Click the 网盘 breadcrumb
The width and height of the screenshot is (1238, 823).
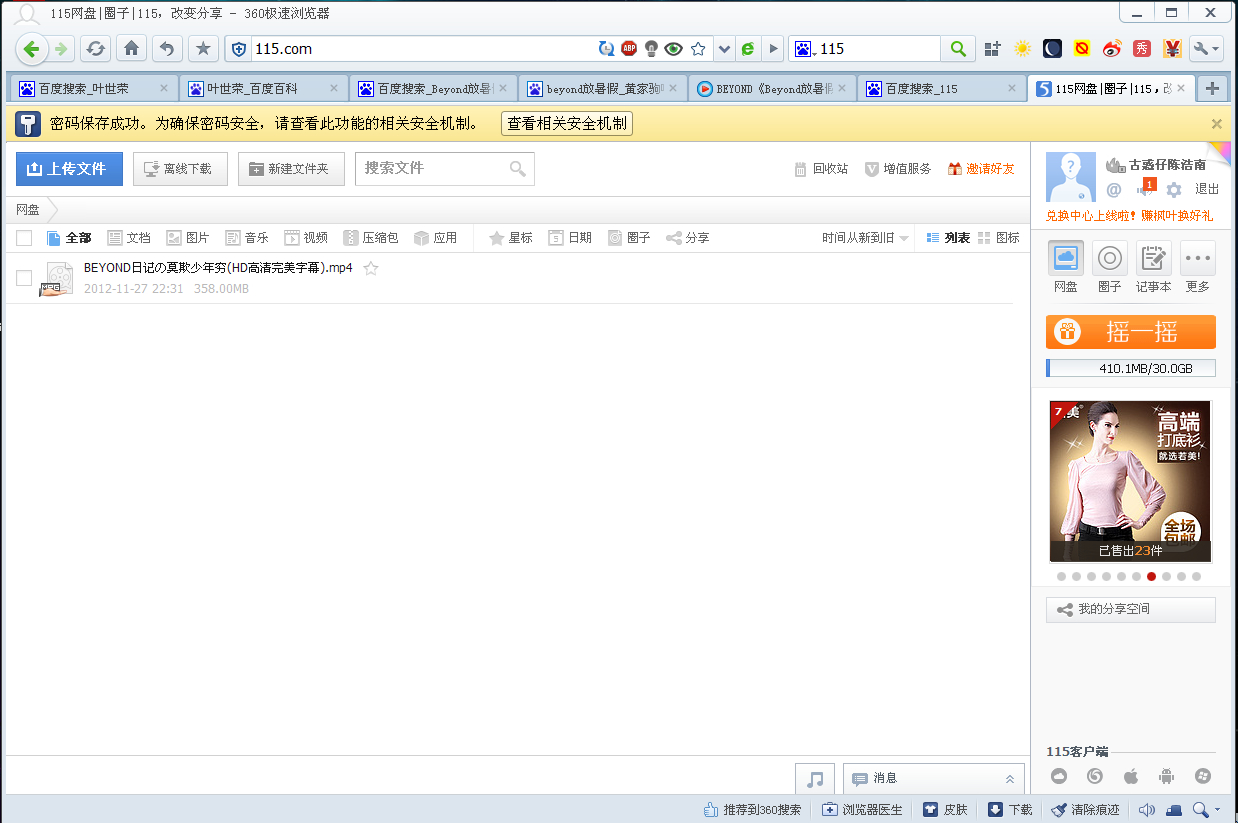point(28,210)
